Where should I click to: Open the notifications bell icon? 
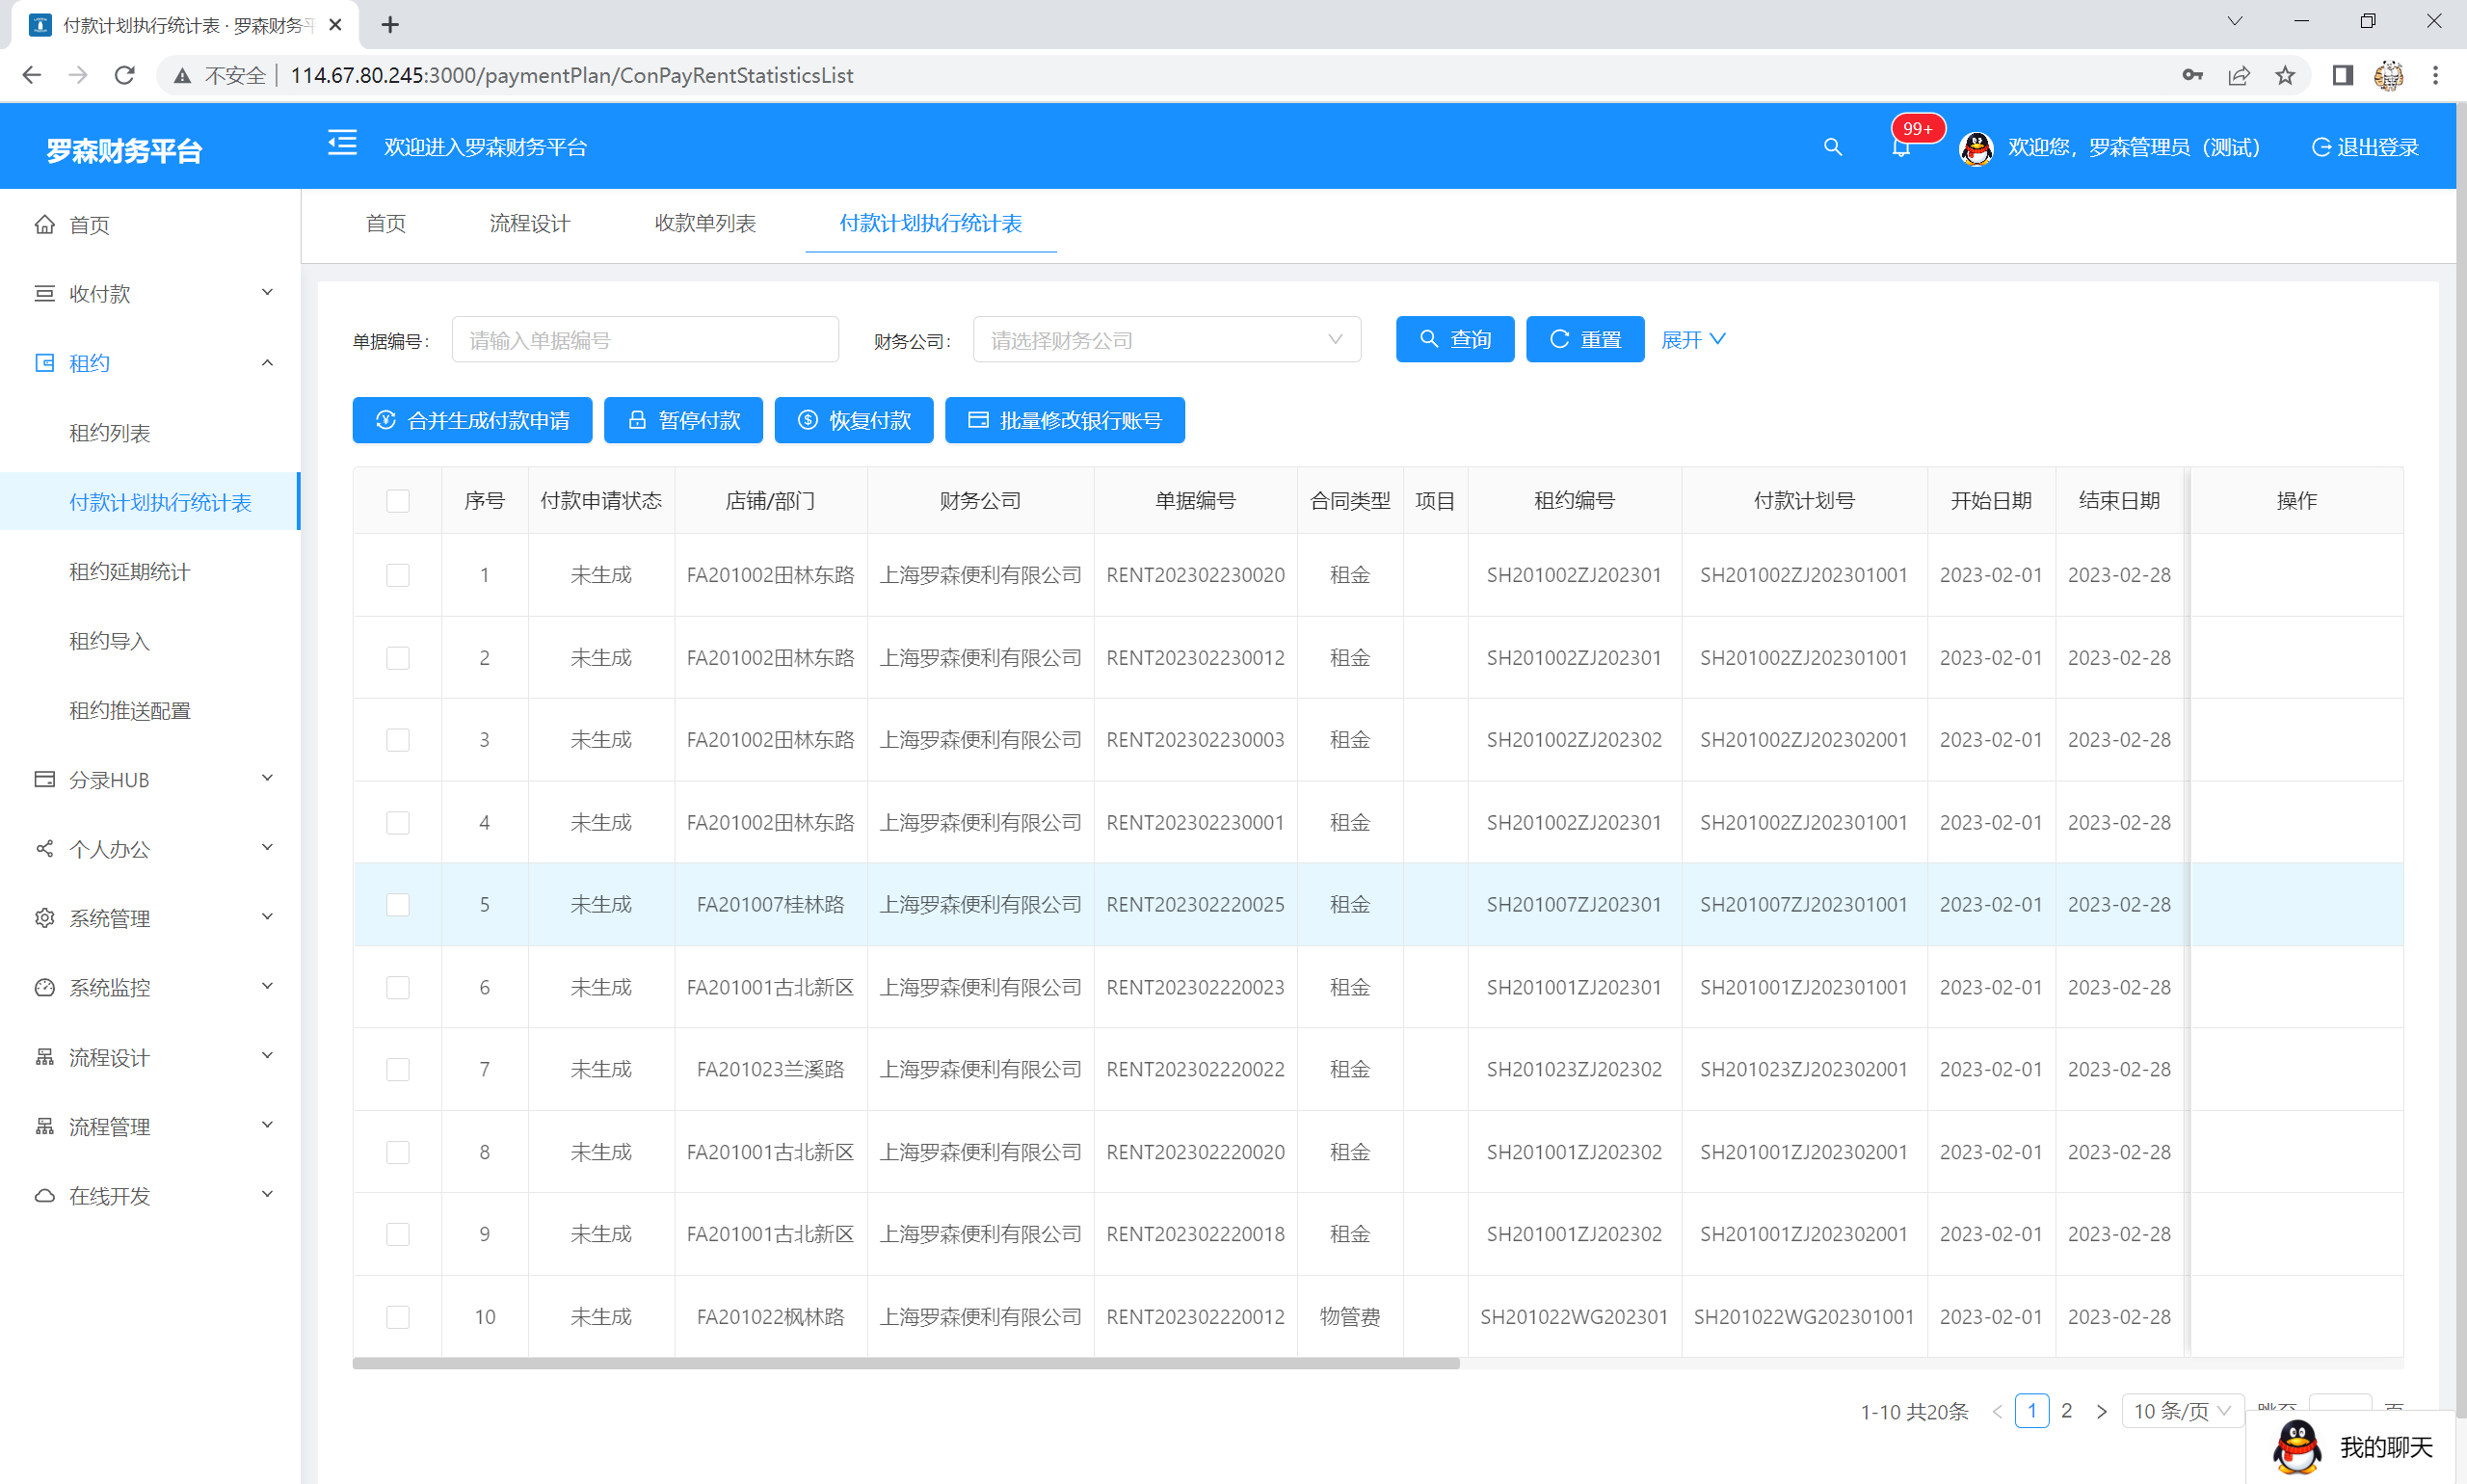tap(1900, 149)
